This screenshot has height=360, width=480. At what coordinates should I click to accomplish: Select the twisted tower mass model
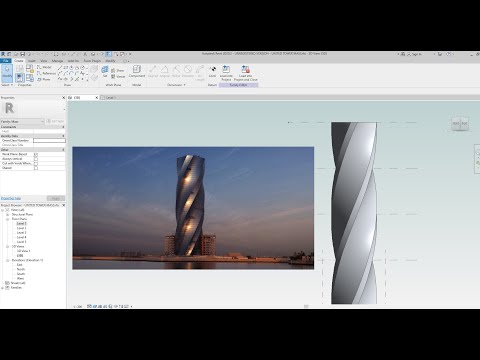coord(354,213)
